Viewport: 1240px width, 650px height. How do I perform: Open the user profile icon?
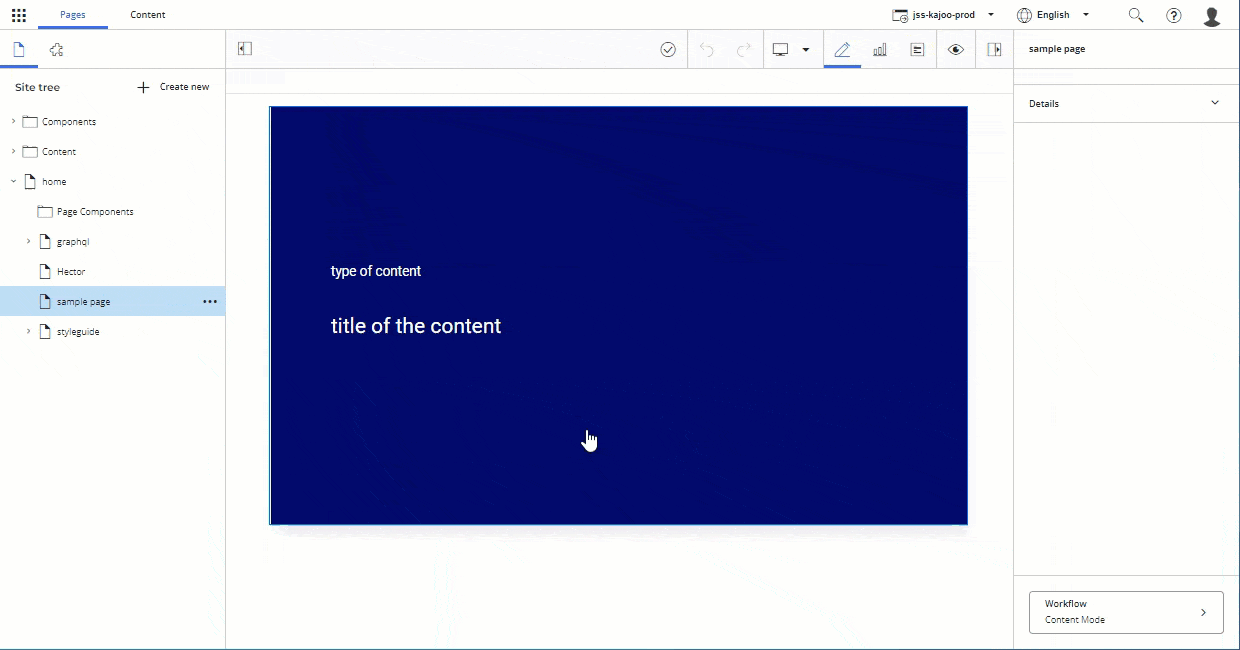click(1212, 16)
